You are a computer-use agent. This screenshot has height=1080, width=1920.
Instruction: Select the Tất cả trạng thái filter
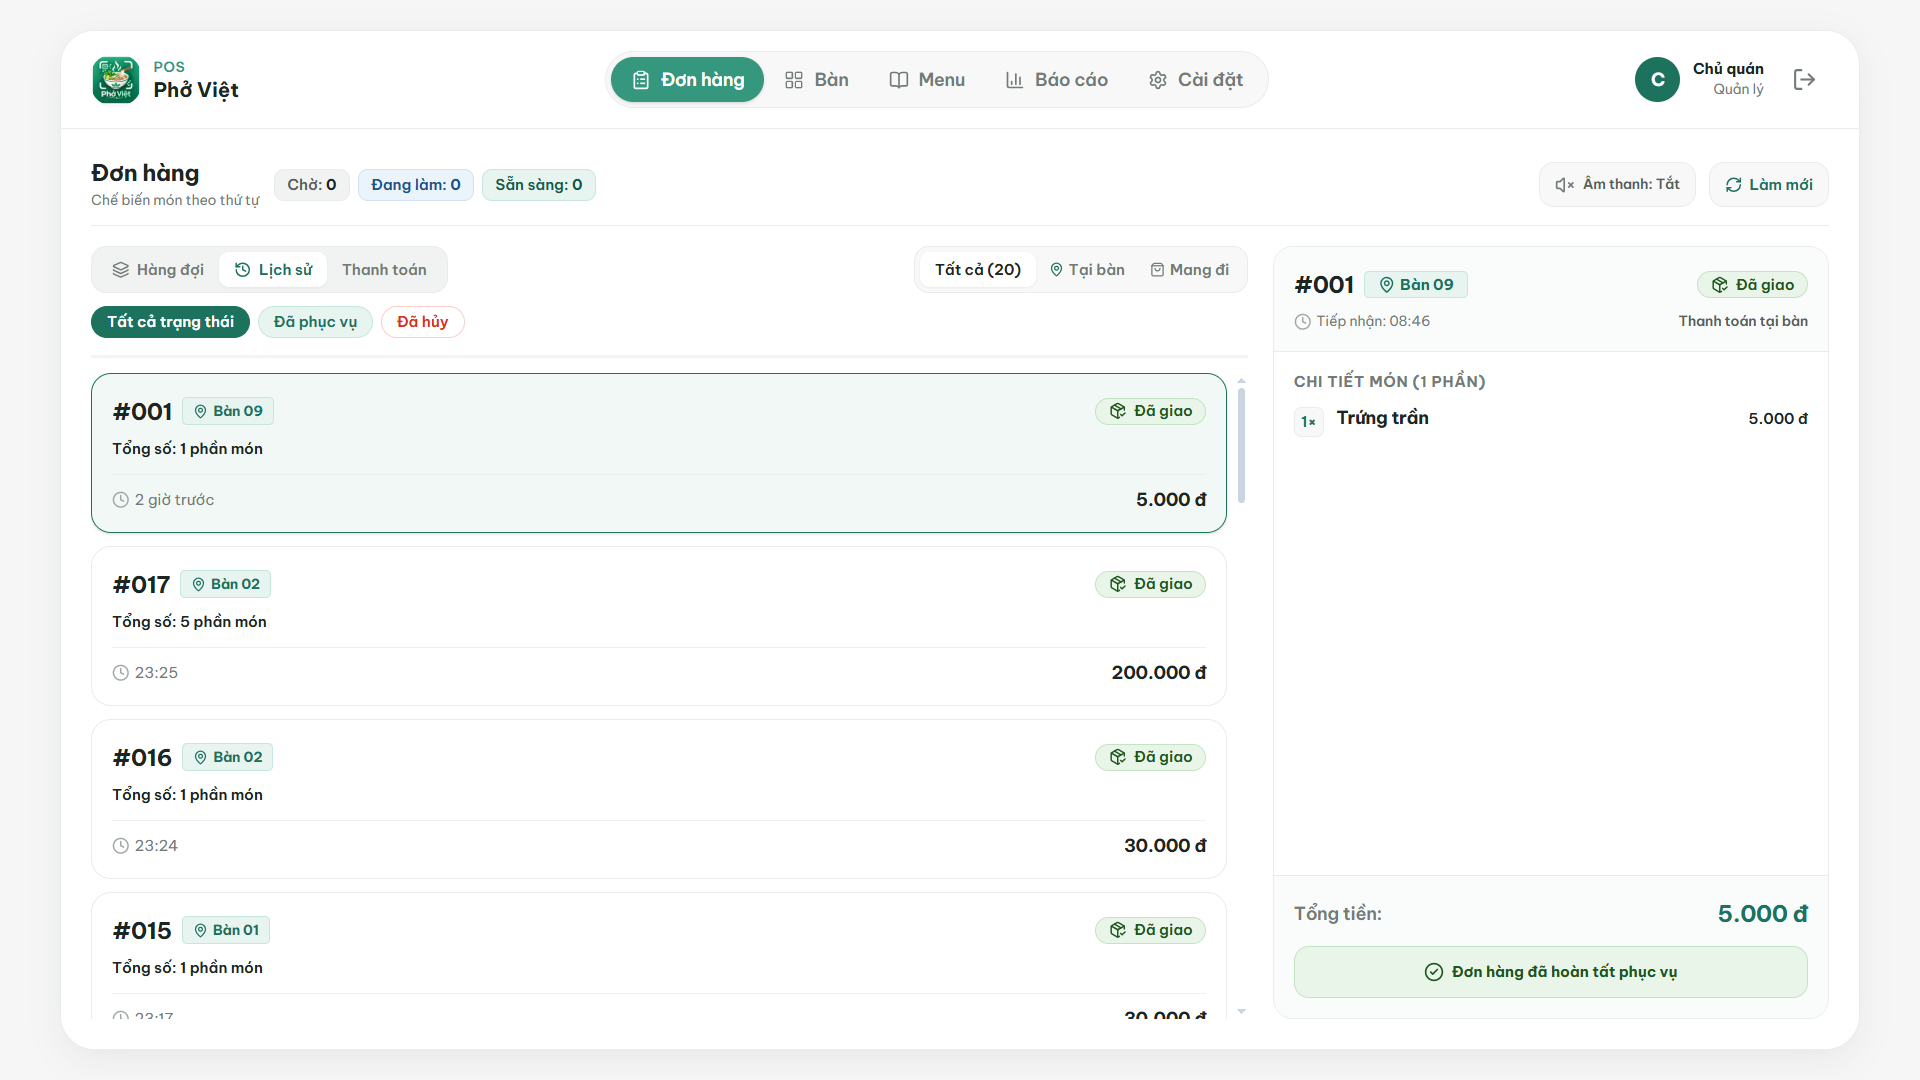pos(170,322)
